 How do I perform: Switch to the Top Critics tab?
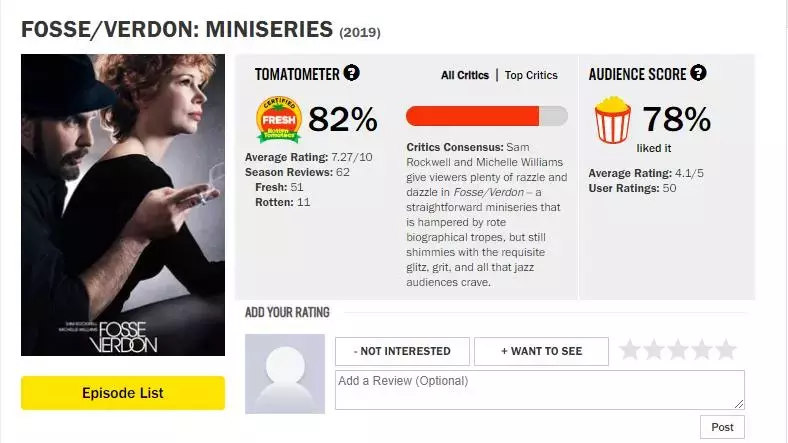point(531,75)
